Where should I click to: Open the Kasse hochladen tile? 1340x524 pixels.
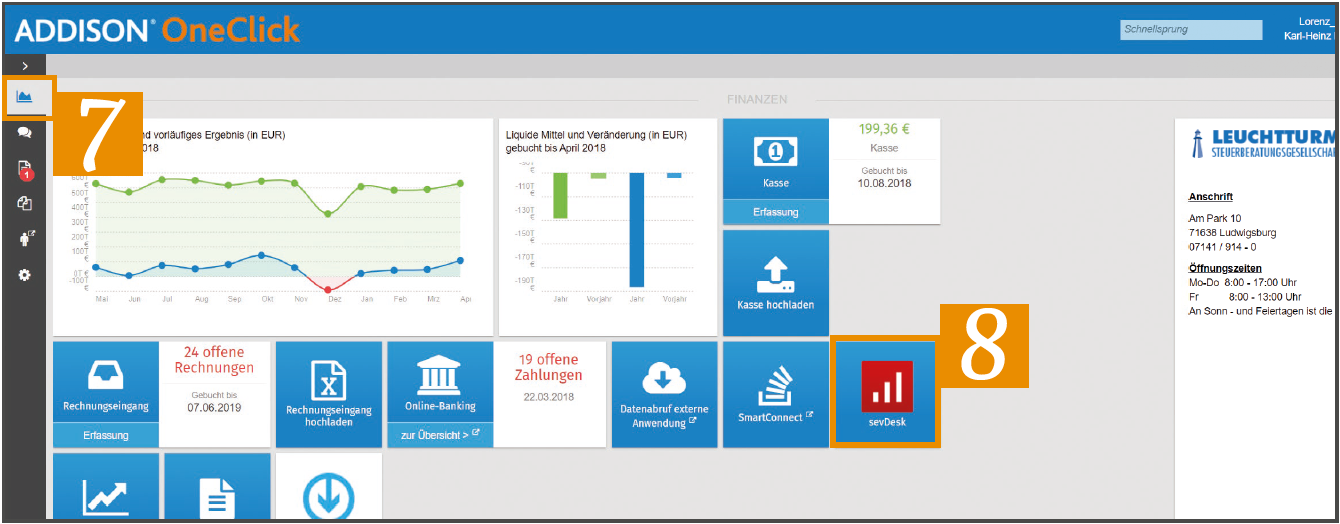click(775, 283)
